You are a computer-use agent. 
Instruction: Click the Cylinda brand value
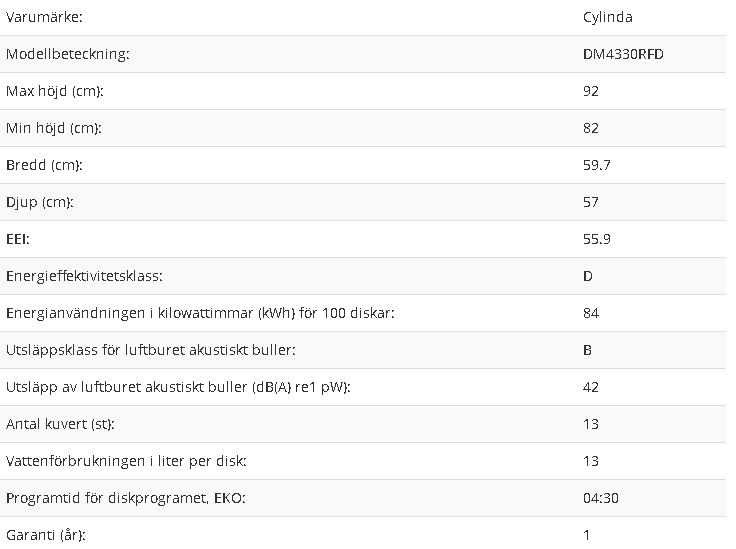point(607,17)
